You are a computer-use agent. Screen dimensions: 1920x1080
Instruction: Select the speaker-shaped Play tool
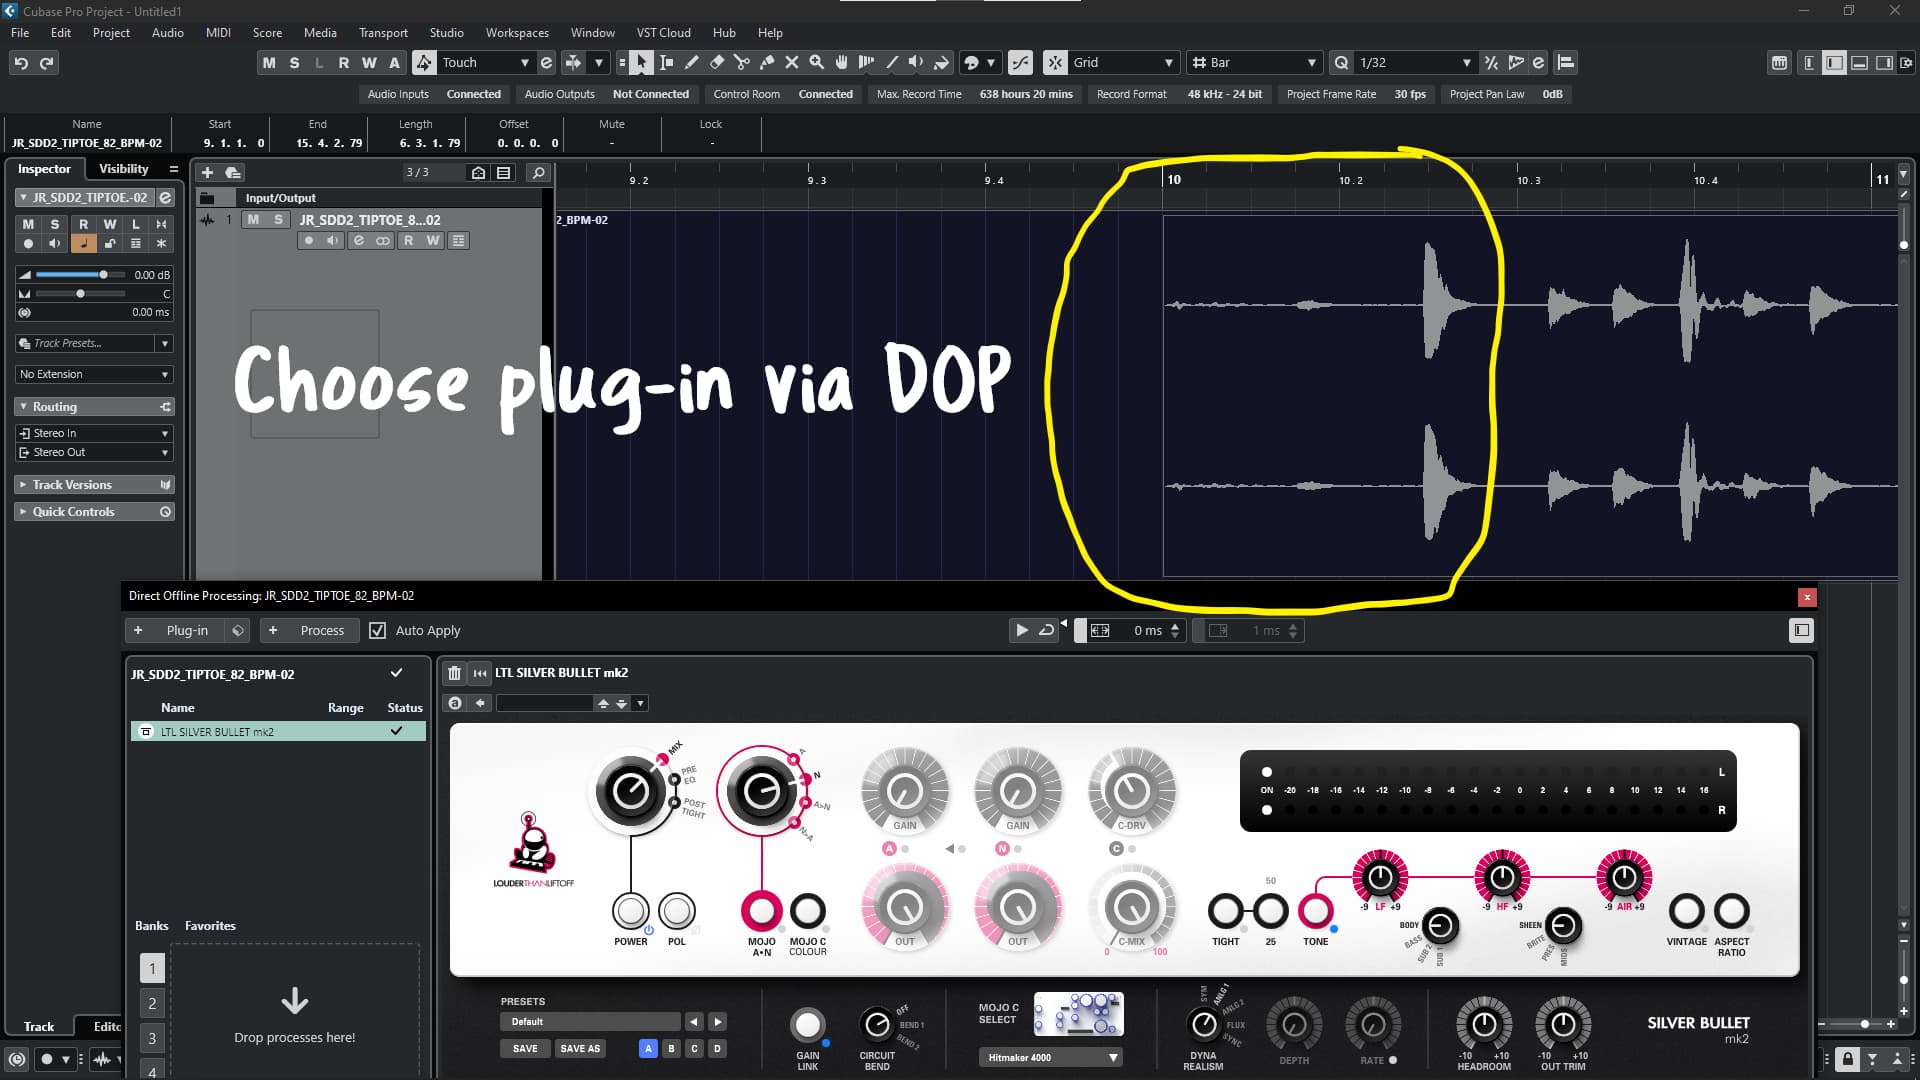point(916,62)
